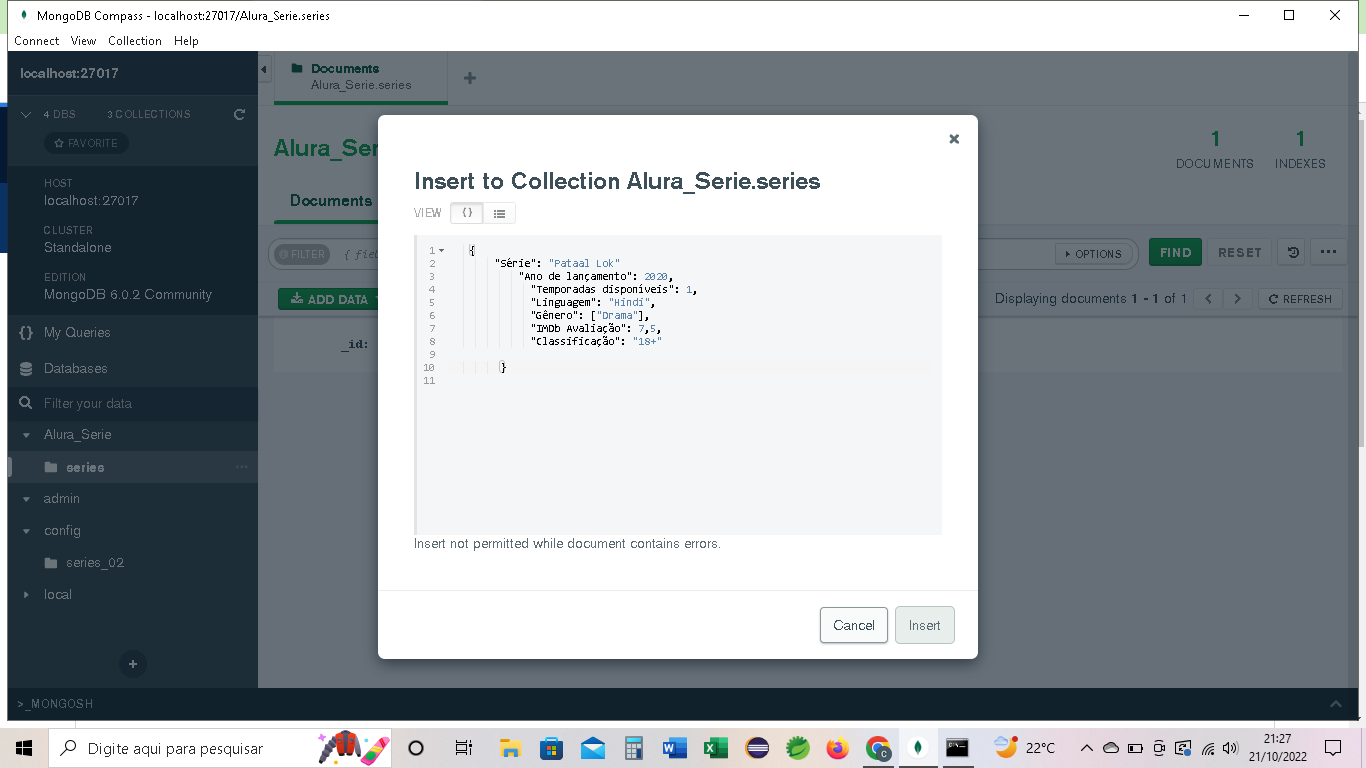
Task: Click the "IMDb Avaliação" line in the editor
Action: [x=595, y=328]
